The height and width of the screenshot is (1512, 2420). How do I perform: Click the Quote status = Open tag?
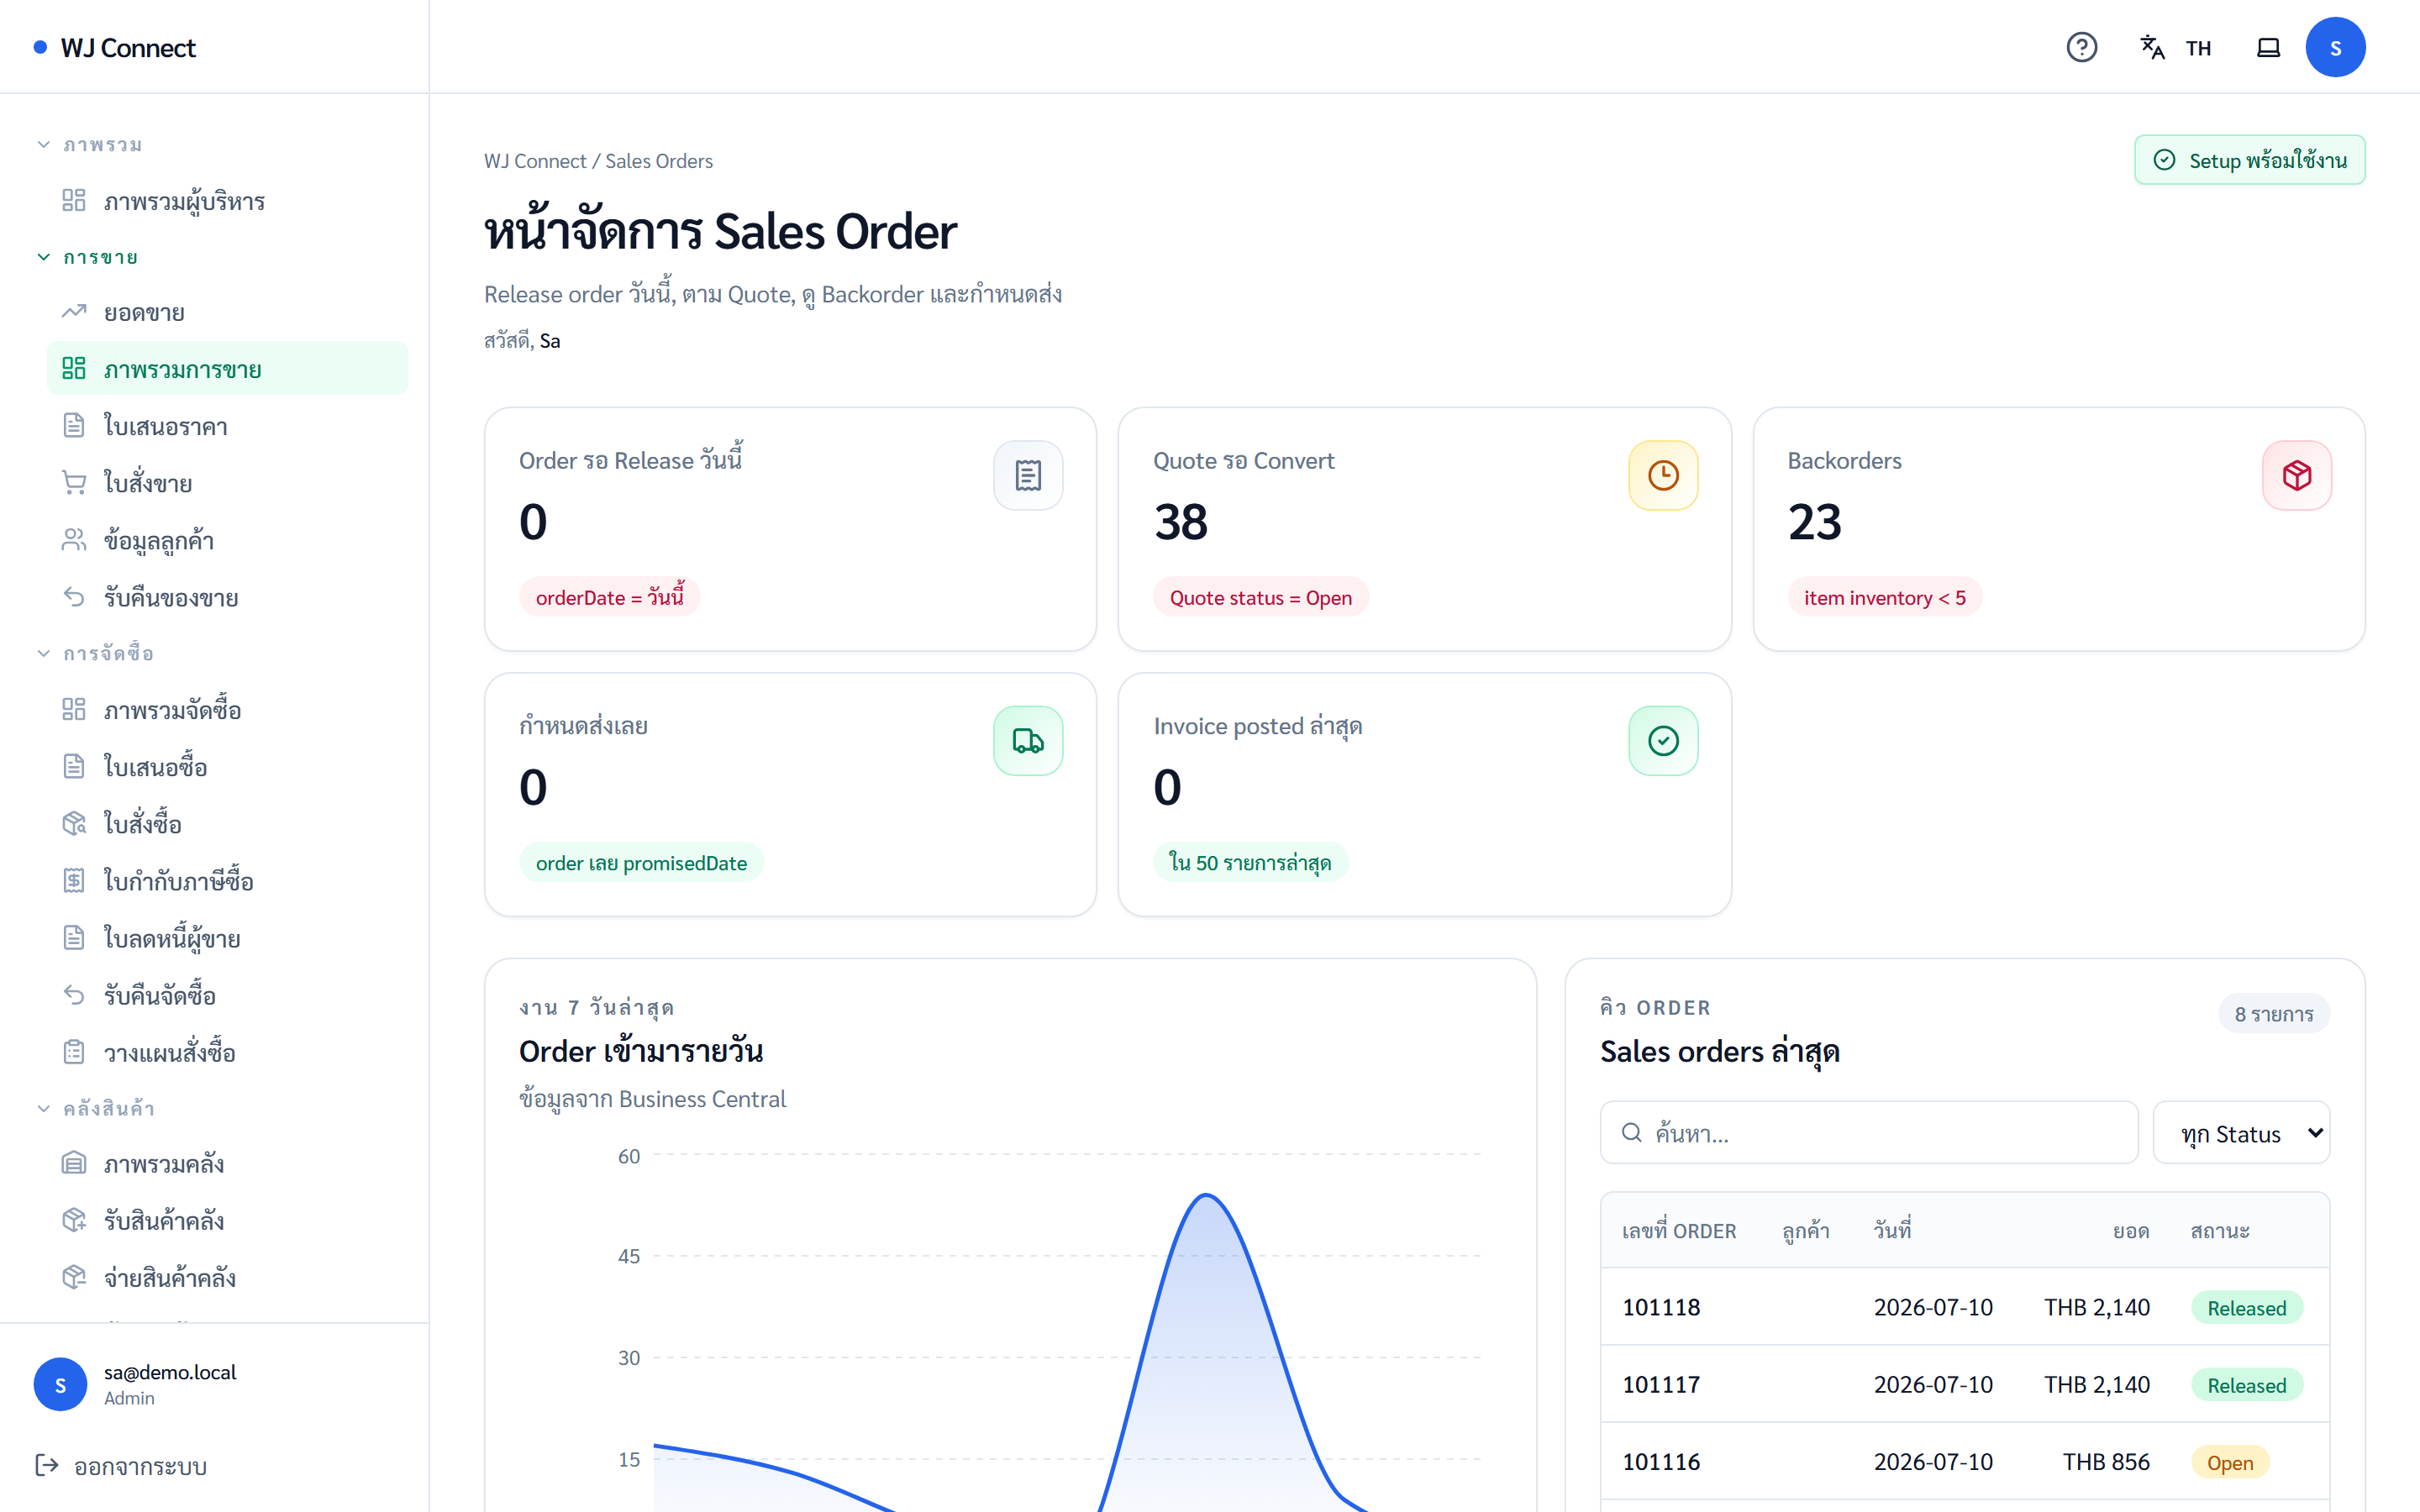(x=1260, y=597)
